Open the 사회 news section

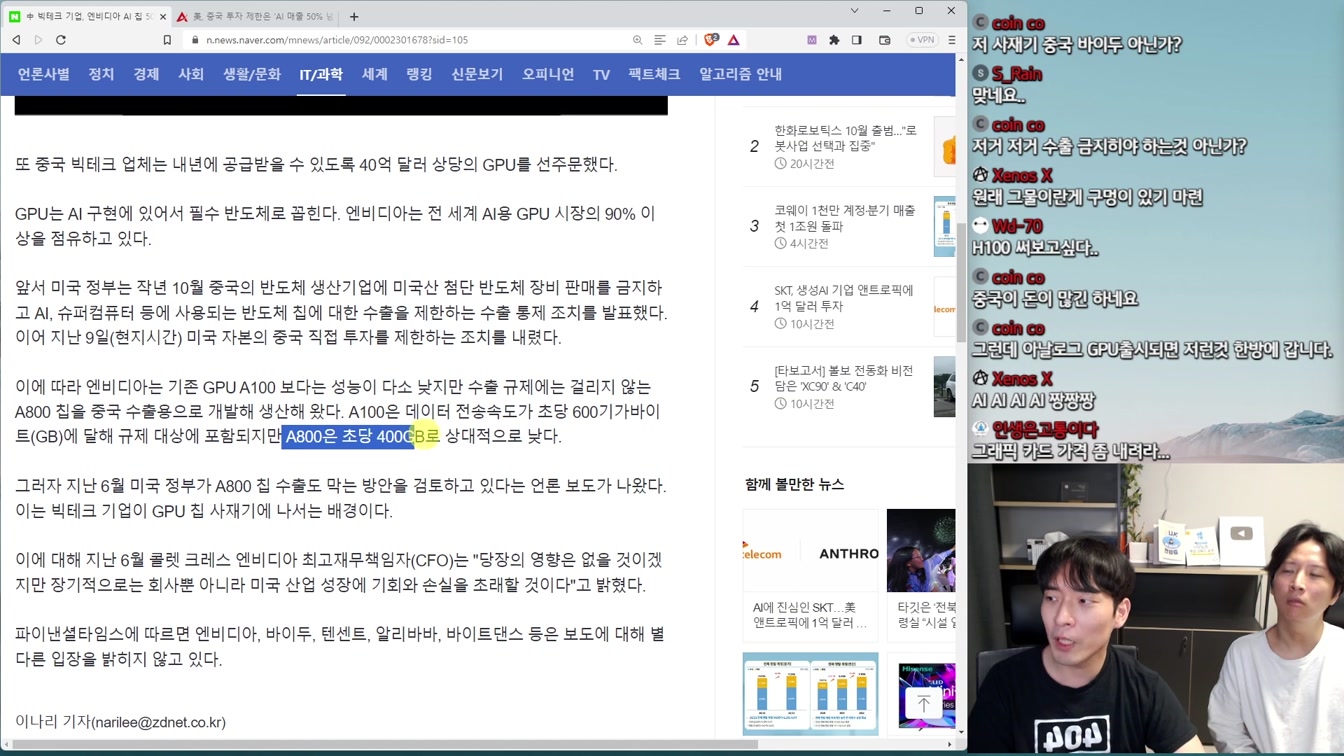tap(191, 74)
